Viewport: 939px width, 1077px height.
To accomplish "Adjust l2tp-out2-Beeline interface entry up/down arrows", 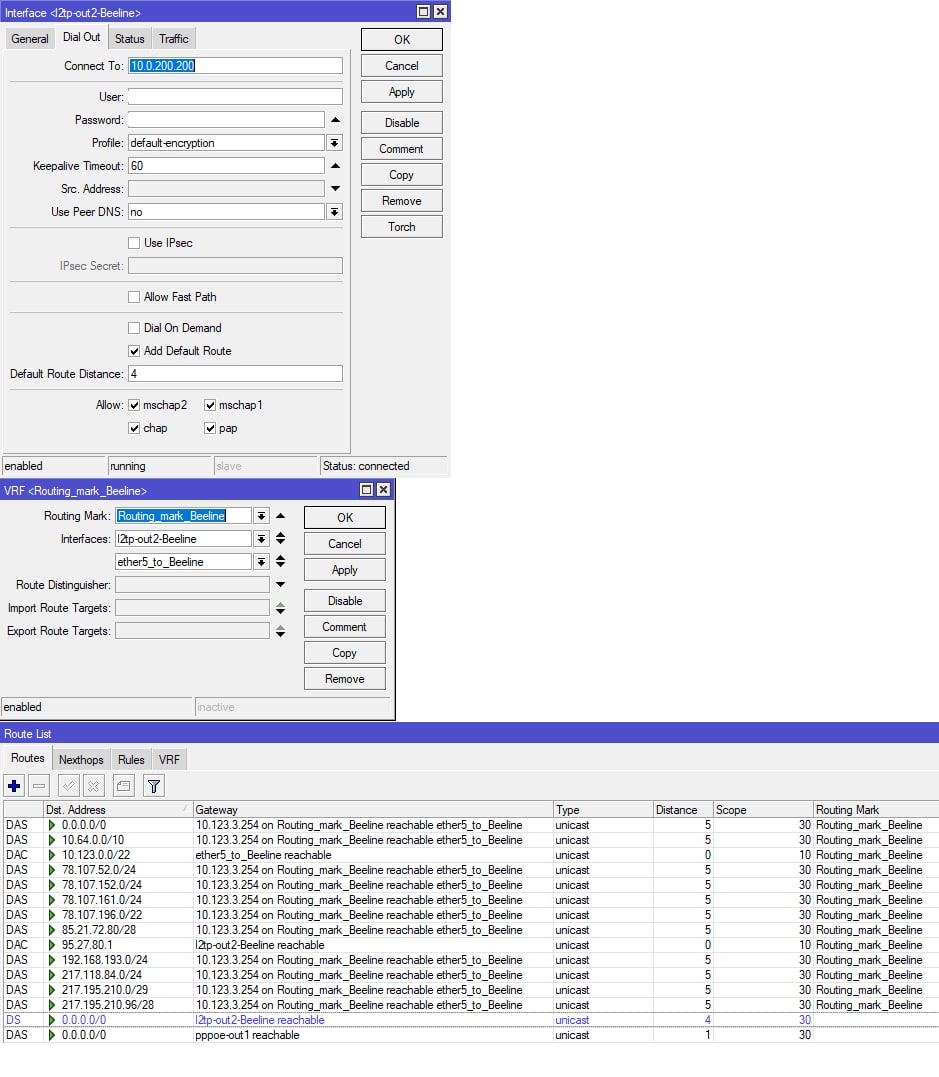I will click(280, 538).
